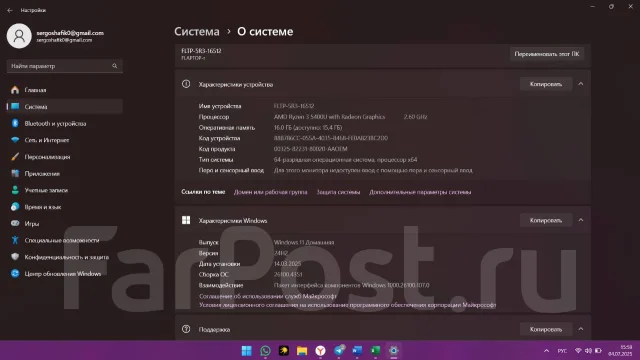Open Bluetooth и устройства
This screenshot has width=640, height=360.
[64, 123]
